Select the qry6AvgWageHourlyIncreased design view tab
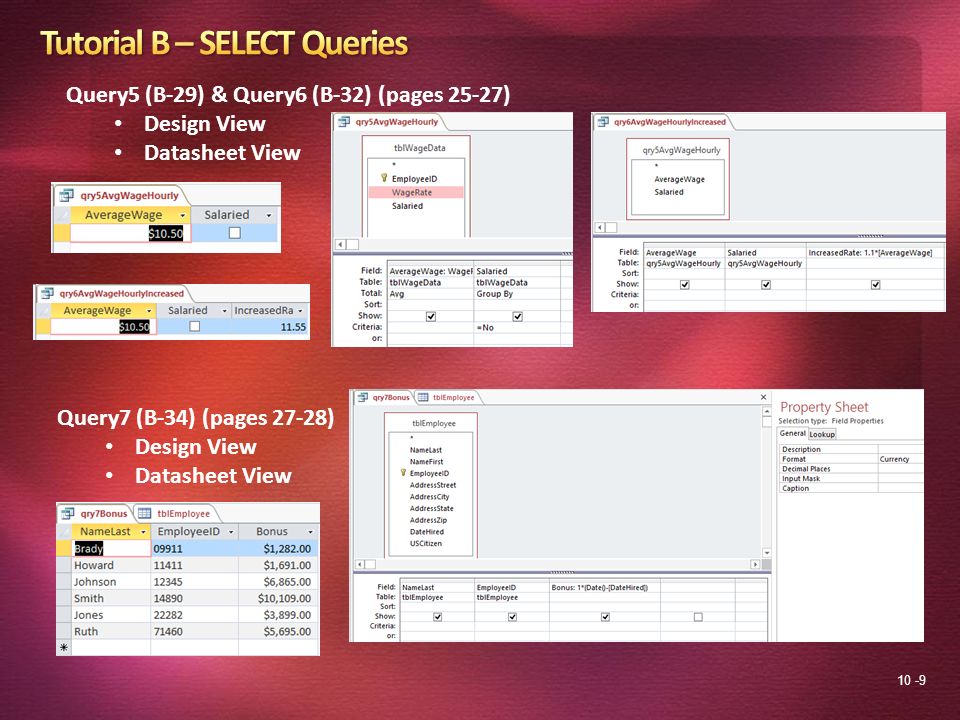 tap(663, 122)
